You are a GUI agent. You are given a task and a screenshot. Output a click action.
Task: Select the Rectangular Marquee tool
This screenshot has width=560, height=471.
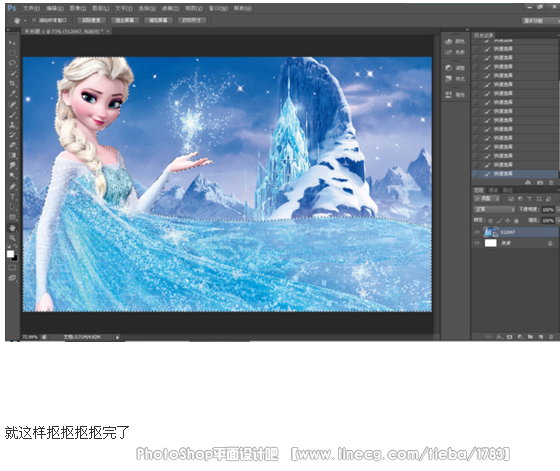click(x=12, y=53)
